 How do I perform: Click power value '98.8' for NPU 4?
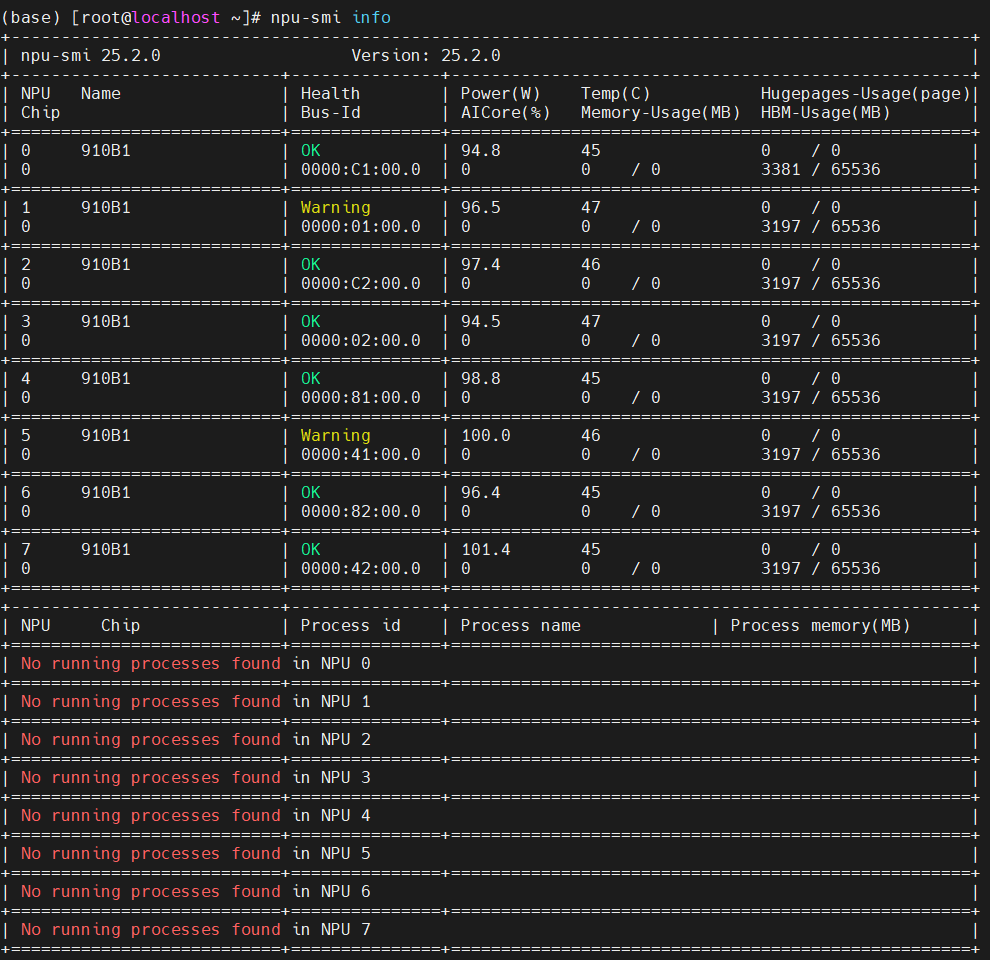pos(480,378)
